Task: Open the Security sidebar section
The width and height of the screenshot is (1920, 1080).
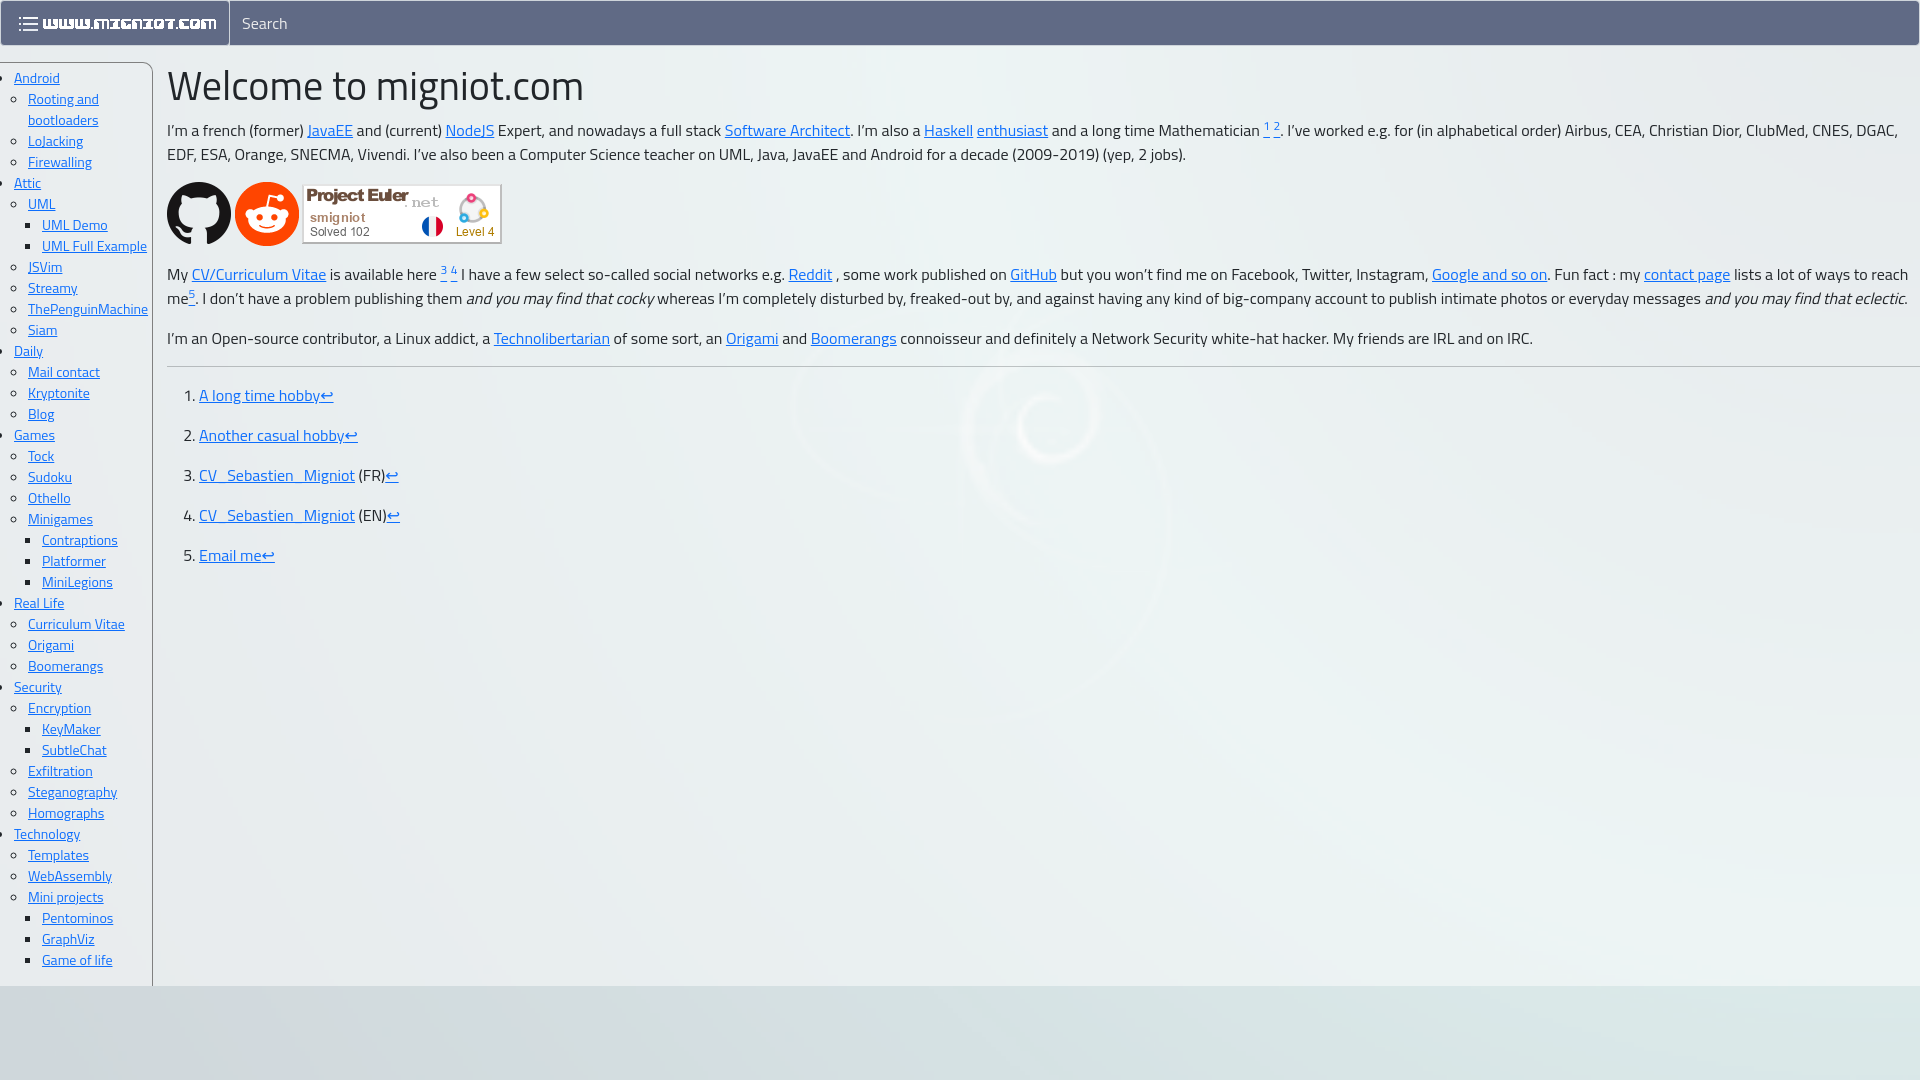Action: (x=38, y=687)
